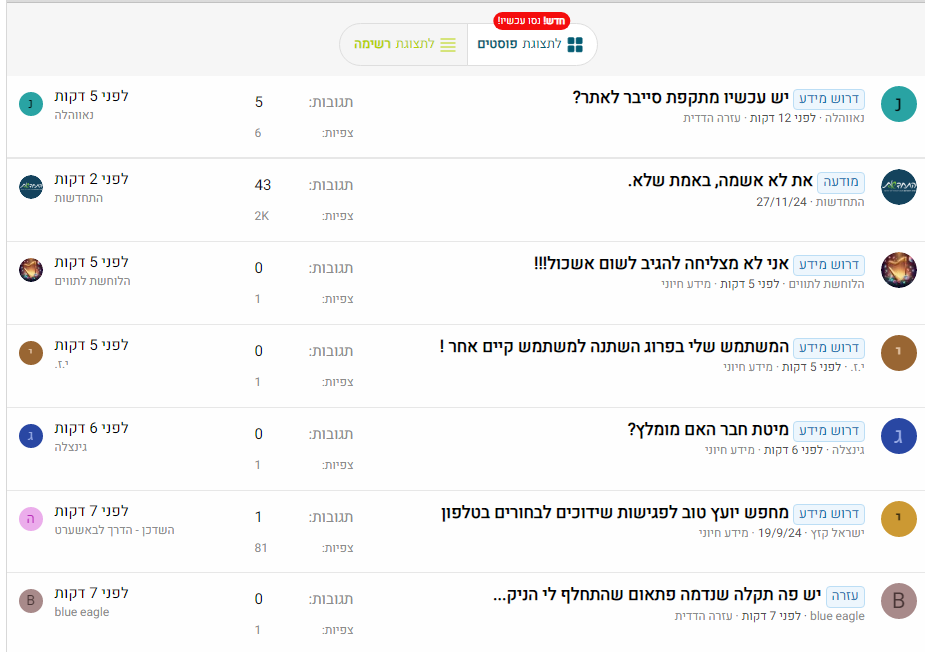The width and height of the screenshot is (925, 652).
Task: Open topic "מיטת חבר האם מומלץ?"
Action: point(708,430)
